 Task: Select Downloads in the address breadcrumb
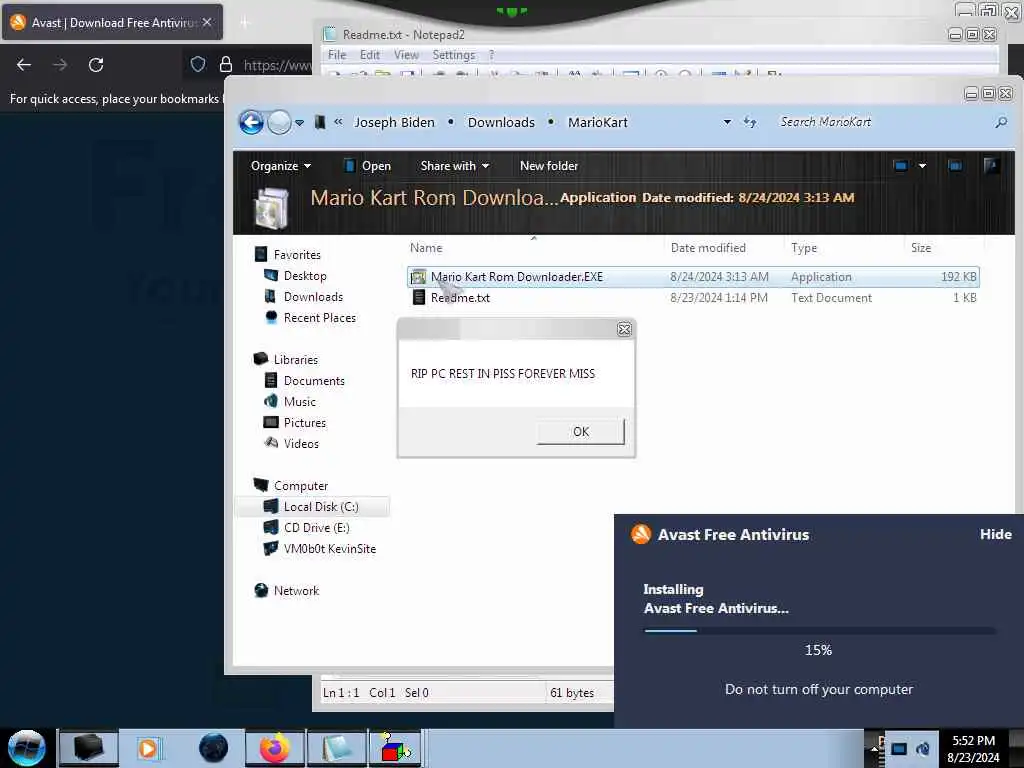click(501, 122)
